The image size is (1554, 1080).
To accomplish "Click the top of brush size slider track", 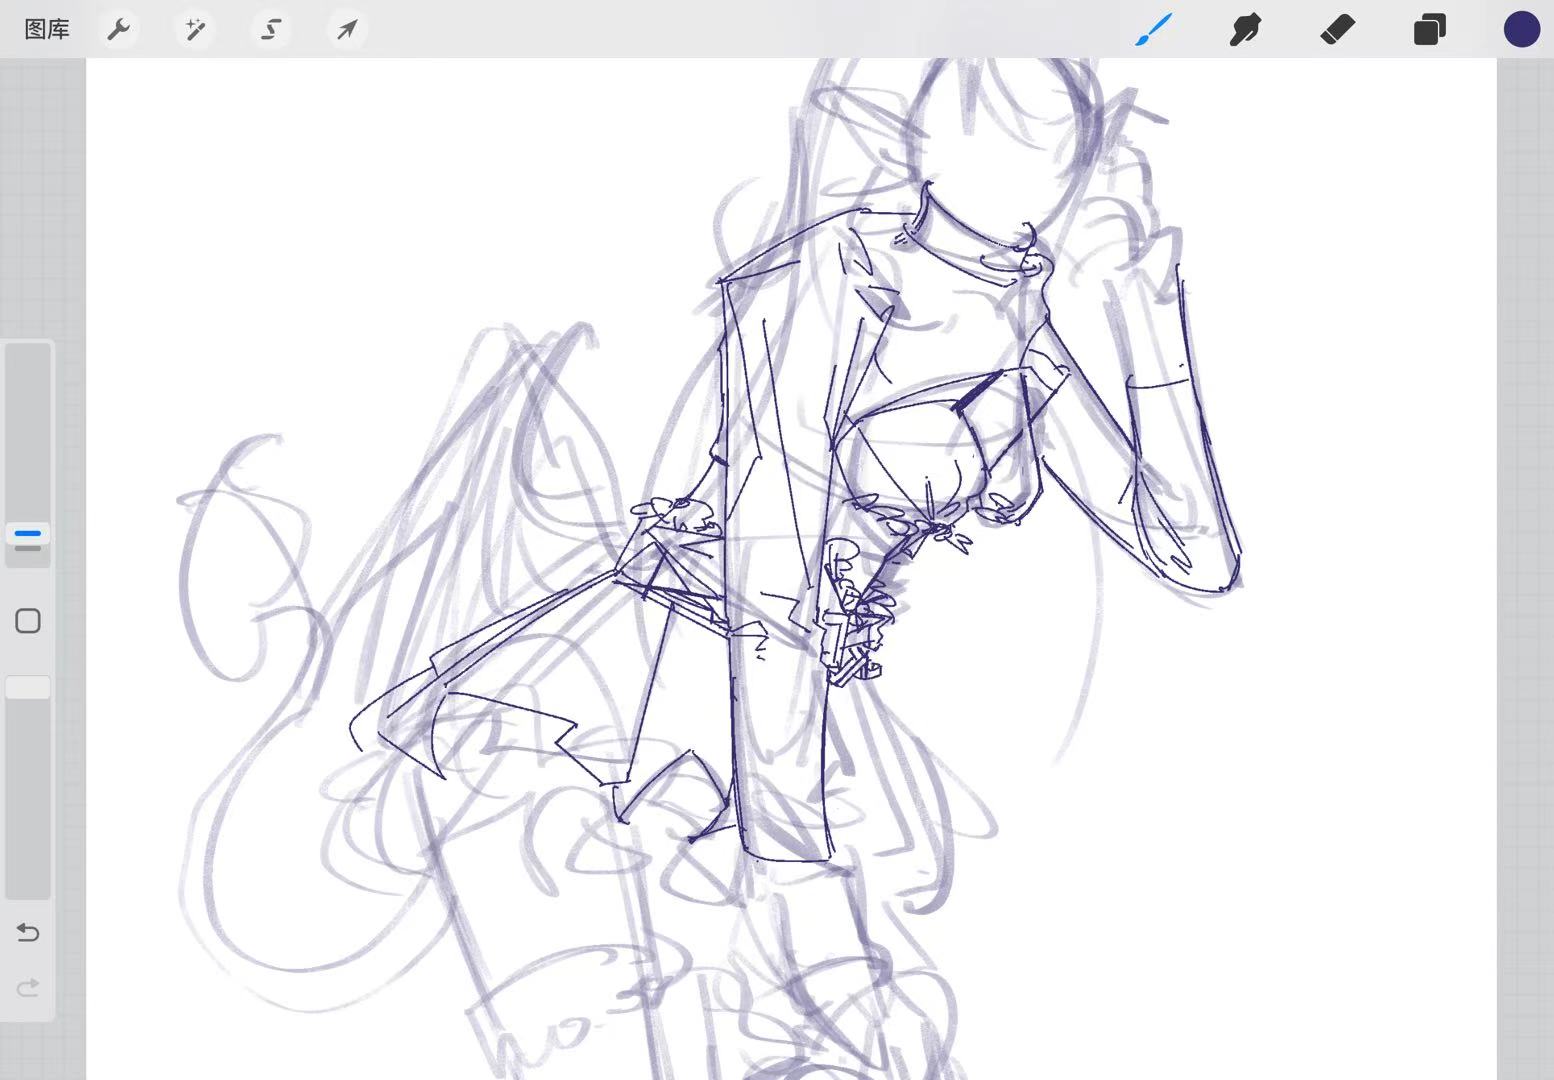I will 28,360.
